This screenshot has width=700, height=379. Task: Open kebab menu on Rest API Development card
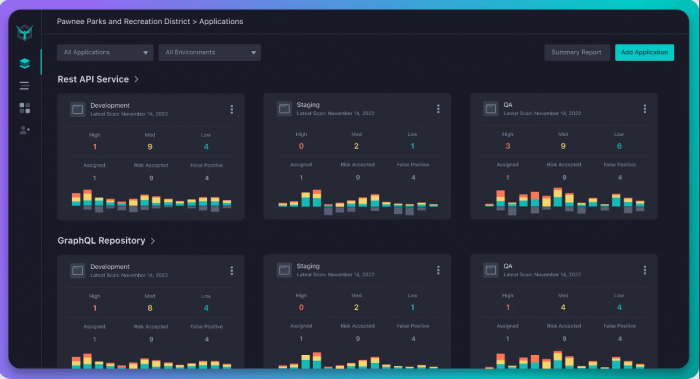click(x=231, y=109)
